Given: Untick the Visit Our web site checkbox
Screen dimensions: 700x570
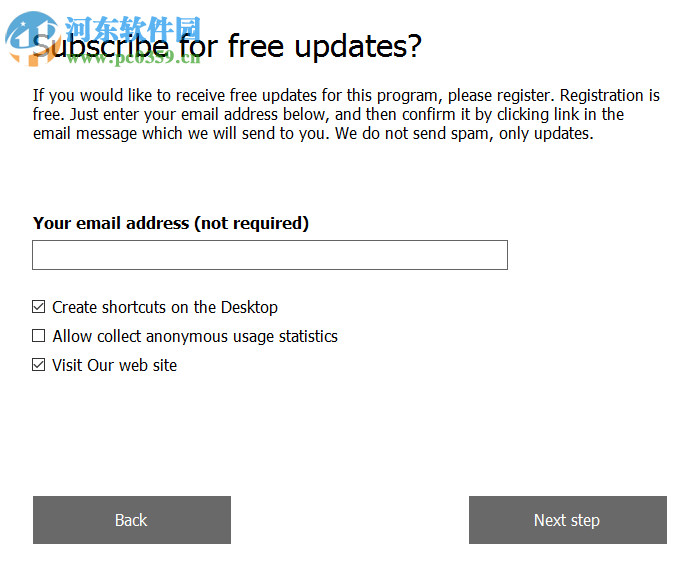Looking at the screenshot, I should [39, 365].
